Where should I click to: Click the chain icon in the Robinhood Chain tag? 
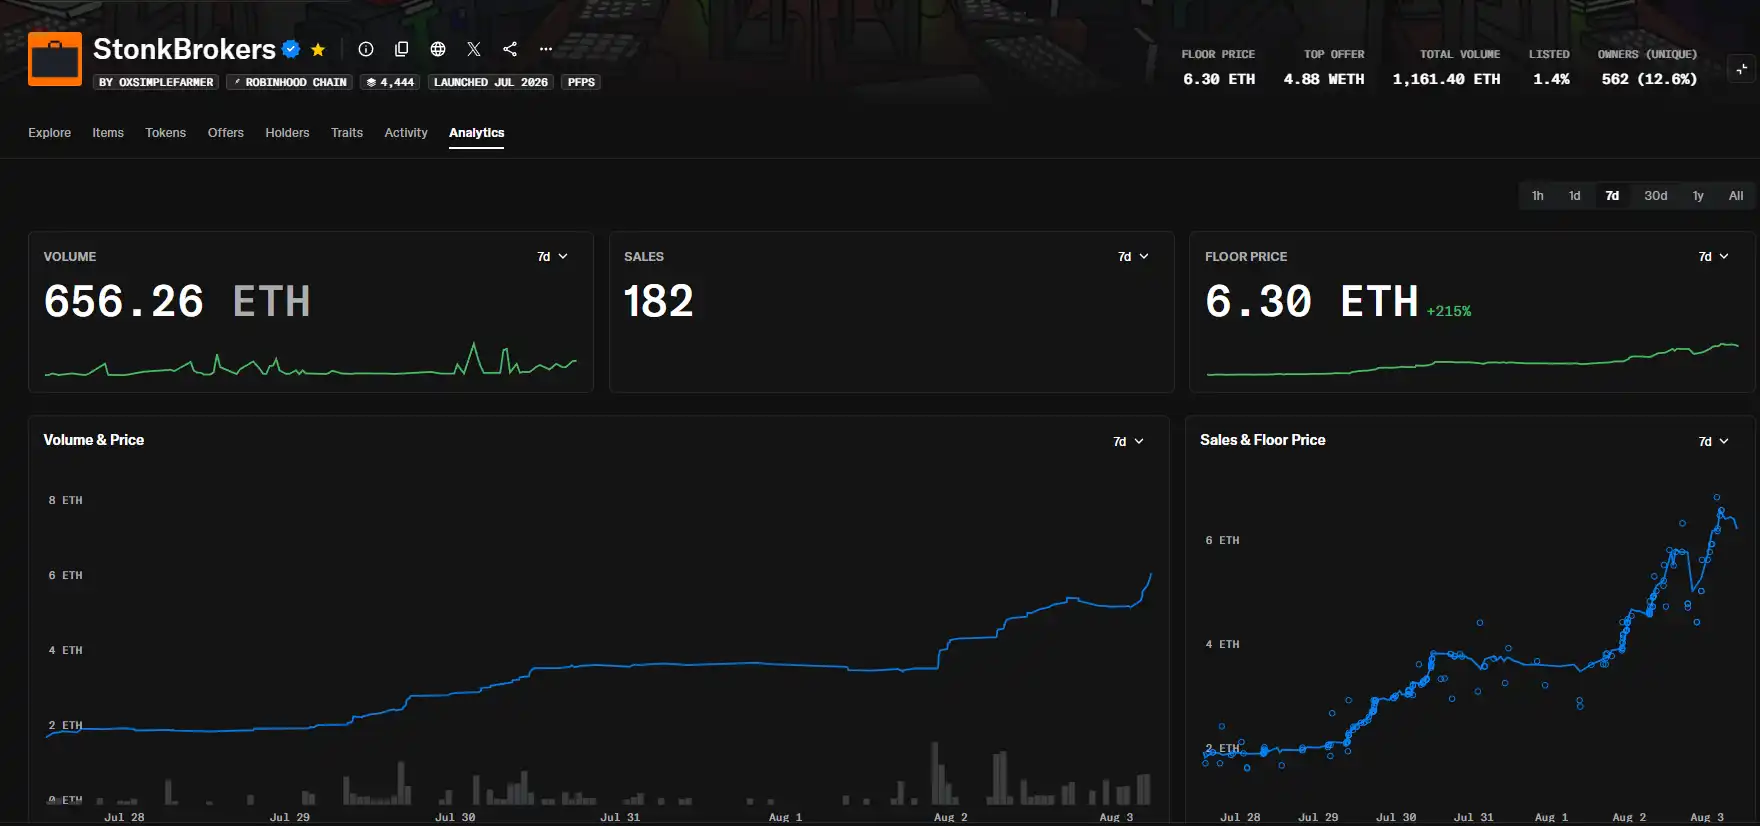click(x=237, y=82)
